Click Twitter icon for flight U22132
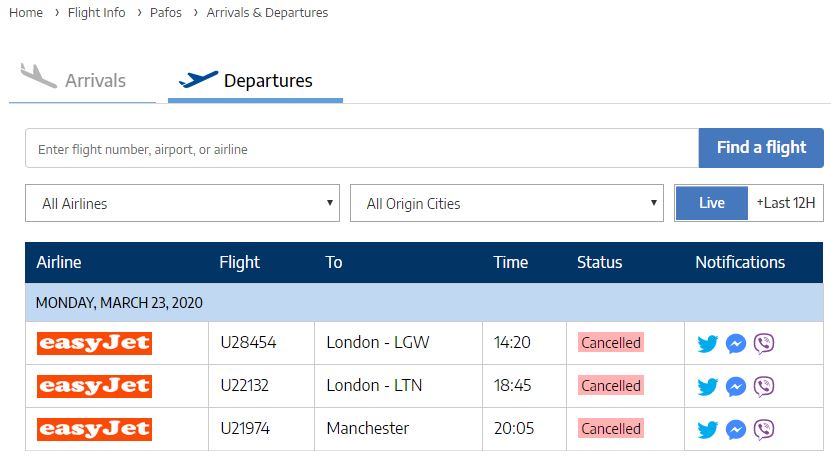The width and height of the screenshot is (831, 457). pyautogui.click(x=708, y=387)
